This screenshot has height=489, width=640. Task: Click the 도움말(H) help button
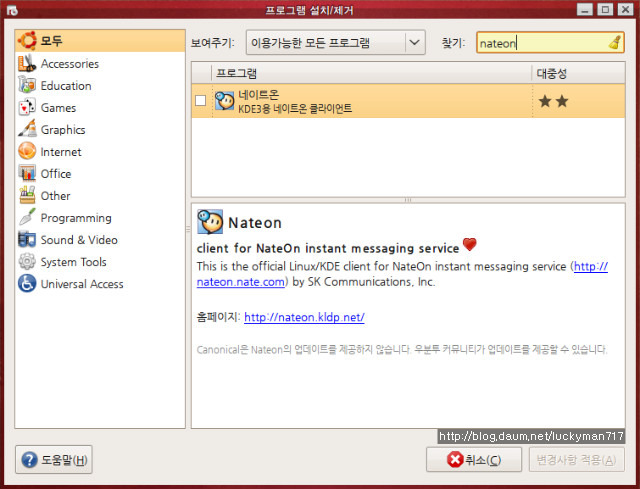(54, 460)
